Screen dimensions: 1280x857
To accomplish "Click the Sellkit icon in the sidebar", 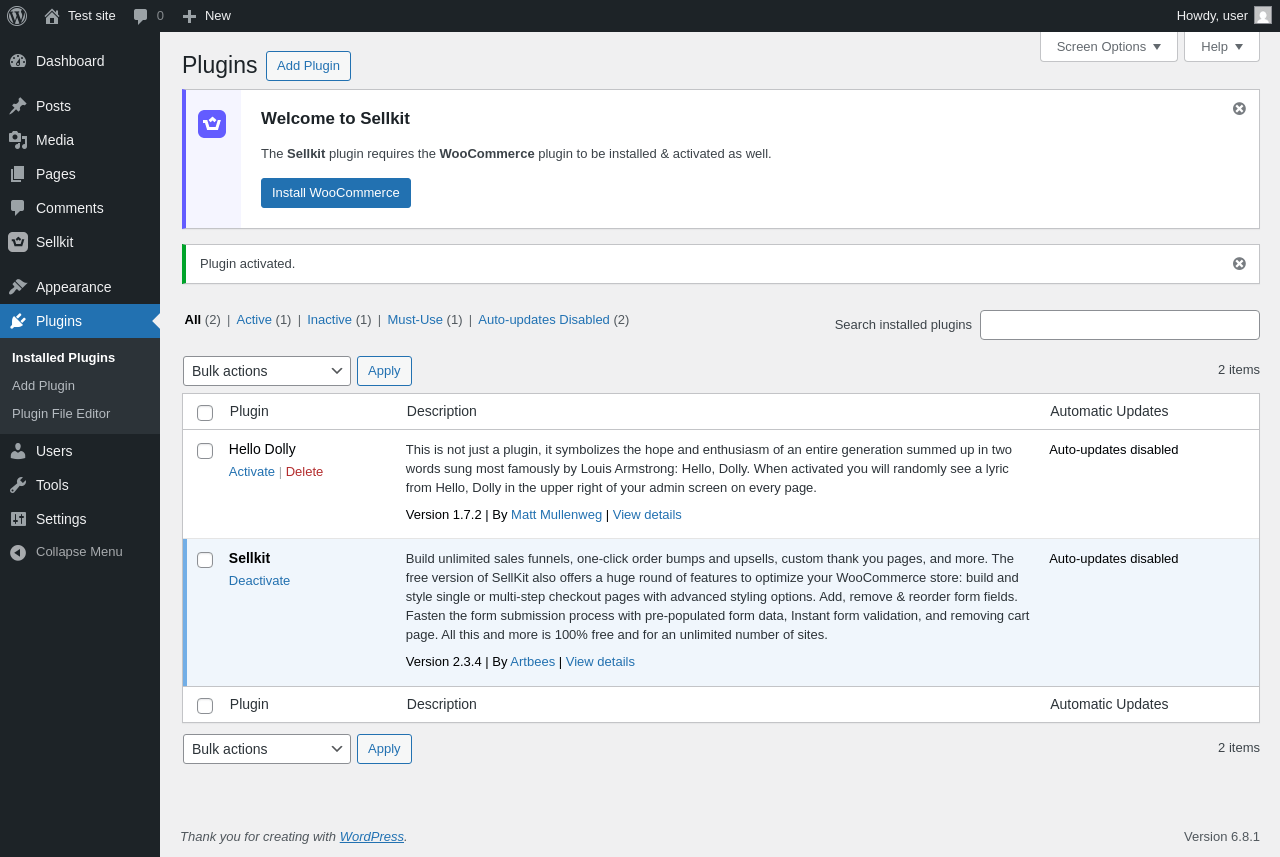I will coord(18,242).
